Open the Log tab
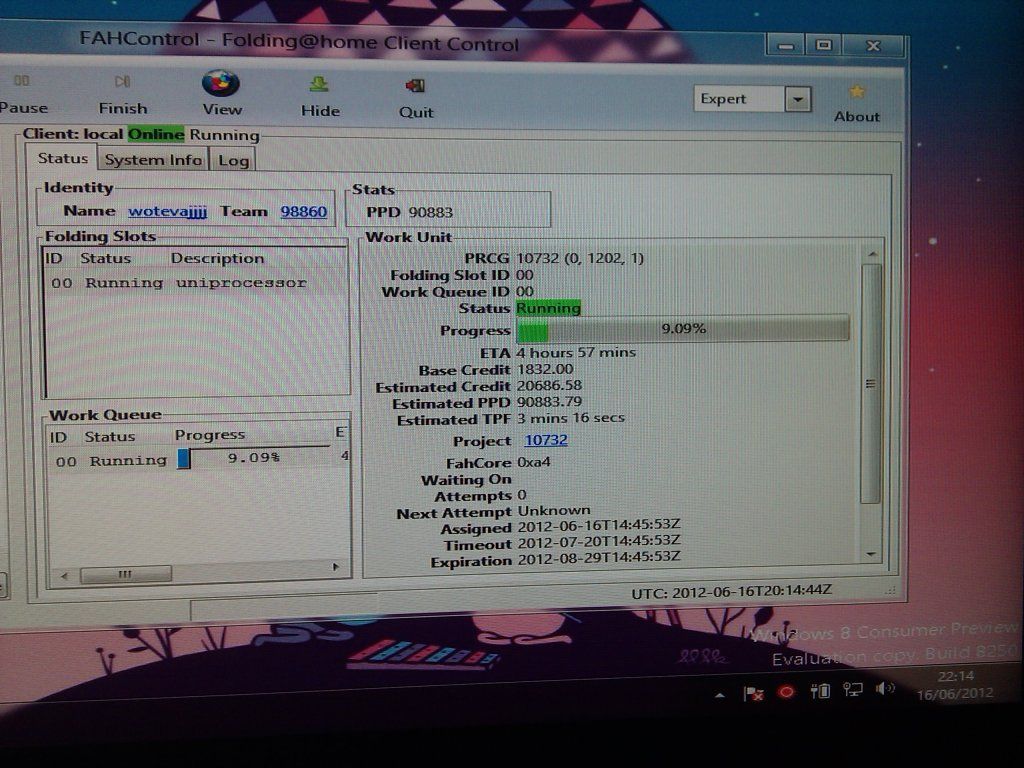Viewport: 1024px width, 768px height. (233, 161)
